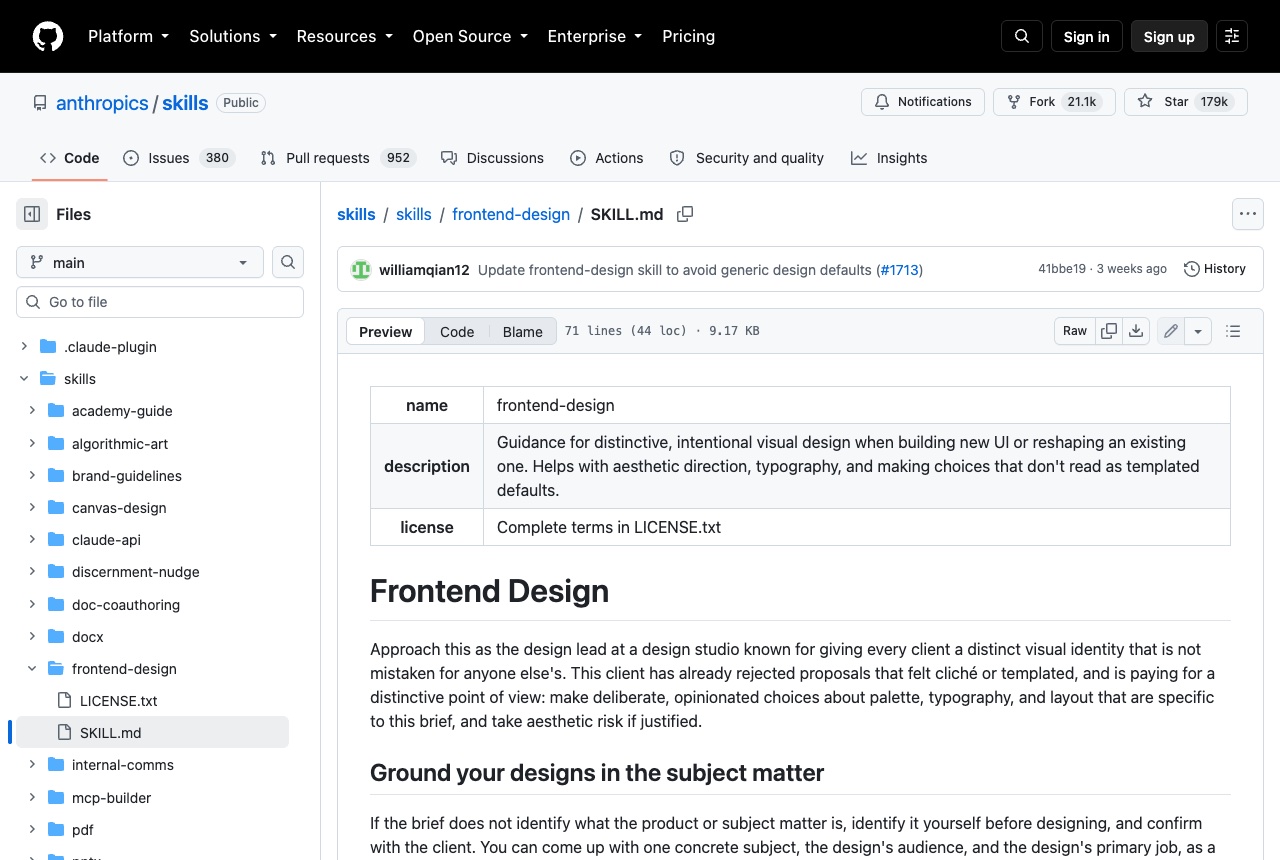Image resolution: width=1280 pixels, height=860 pixels.
Task: Open the edit options dropdown arrow
Action: click(1198, 331)
